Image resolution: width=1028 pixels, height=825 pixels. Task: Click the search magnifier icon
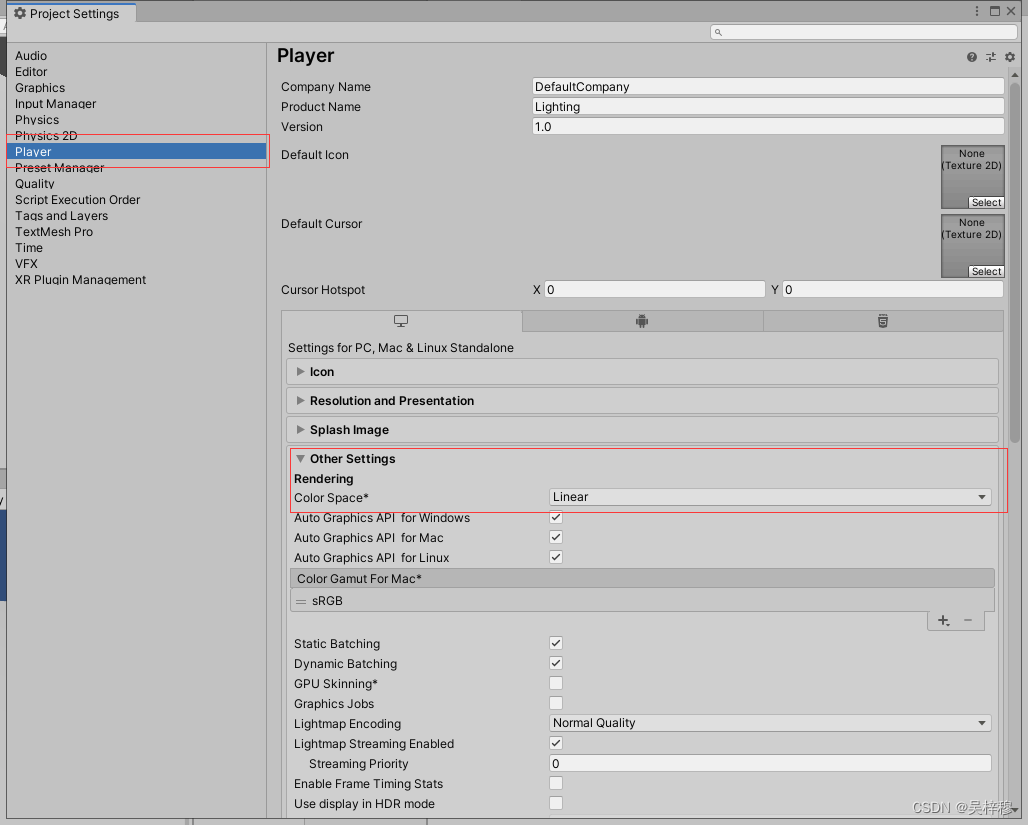tap(719, 32)
